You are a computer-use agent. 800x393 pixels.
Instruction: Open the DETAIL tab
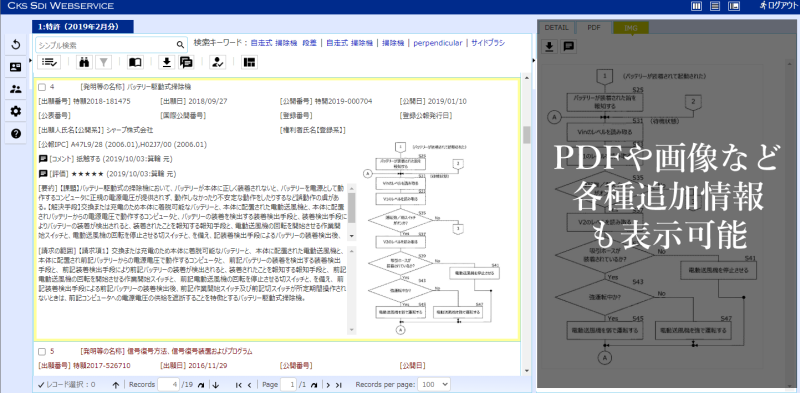[556, 28]
